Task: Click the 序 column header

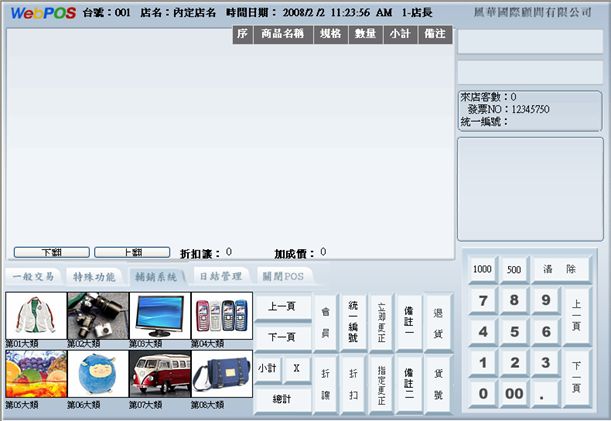Action: click(242, 34)
